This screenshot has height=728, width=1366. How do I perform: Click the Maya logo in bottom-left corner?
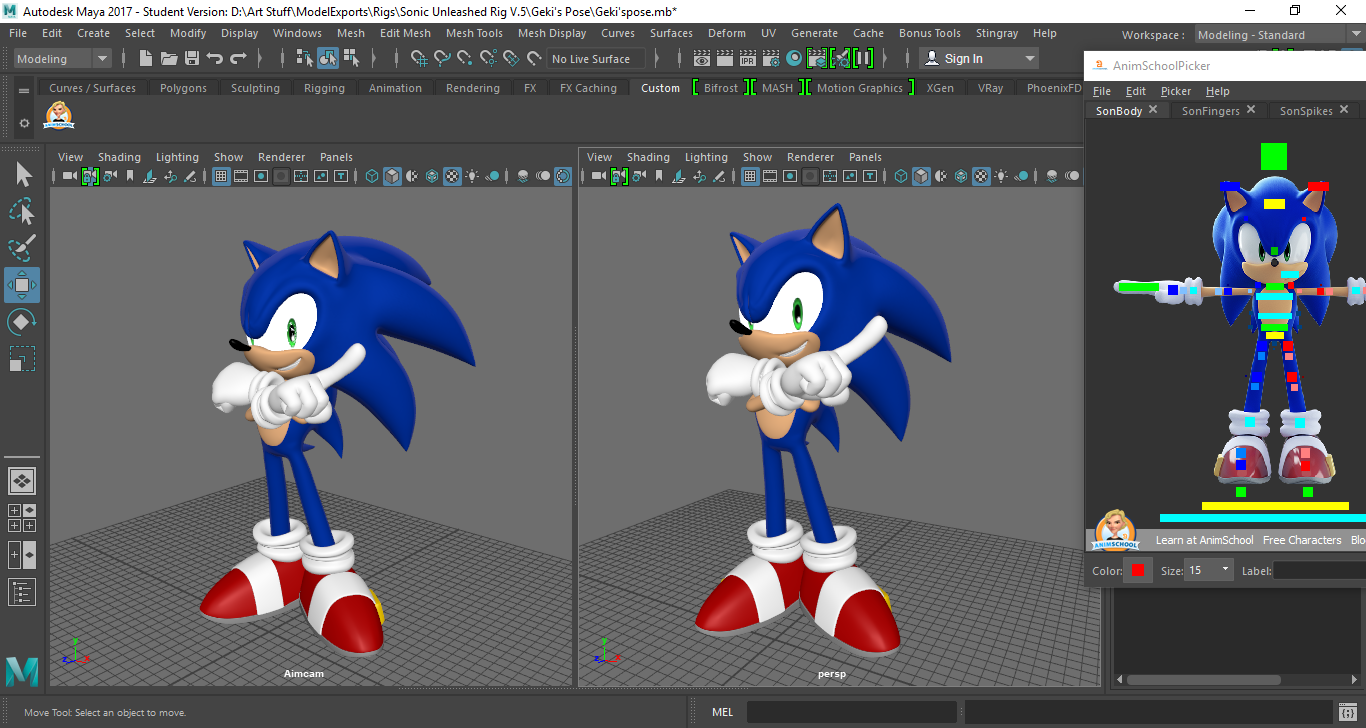coord(22,671)
